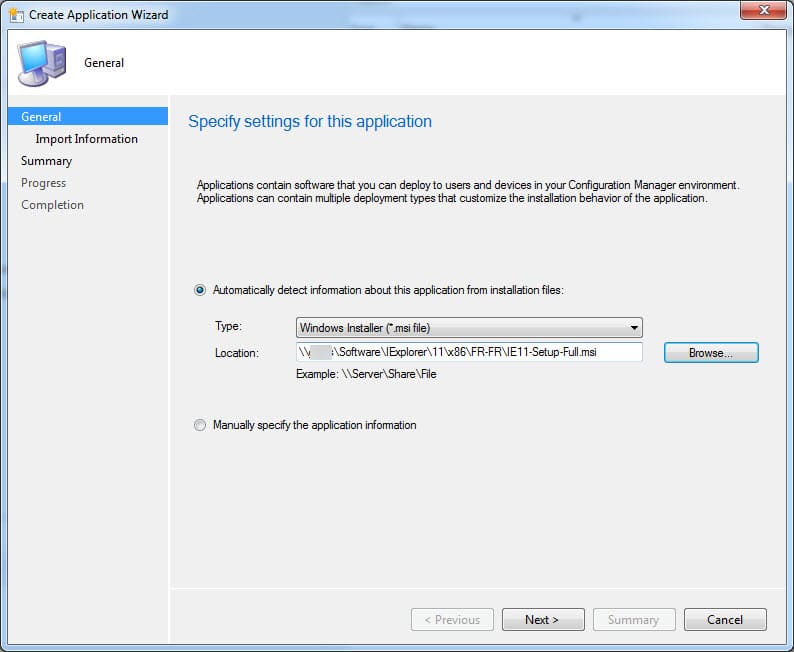794x652 pixels.
Task: Click the Specify settings for this application heading
Action: 310,122
